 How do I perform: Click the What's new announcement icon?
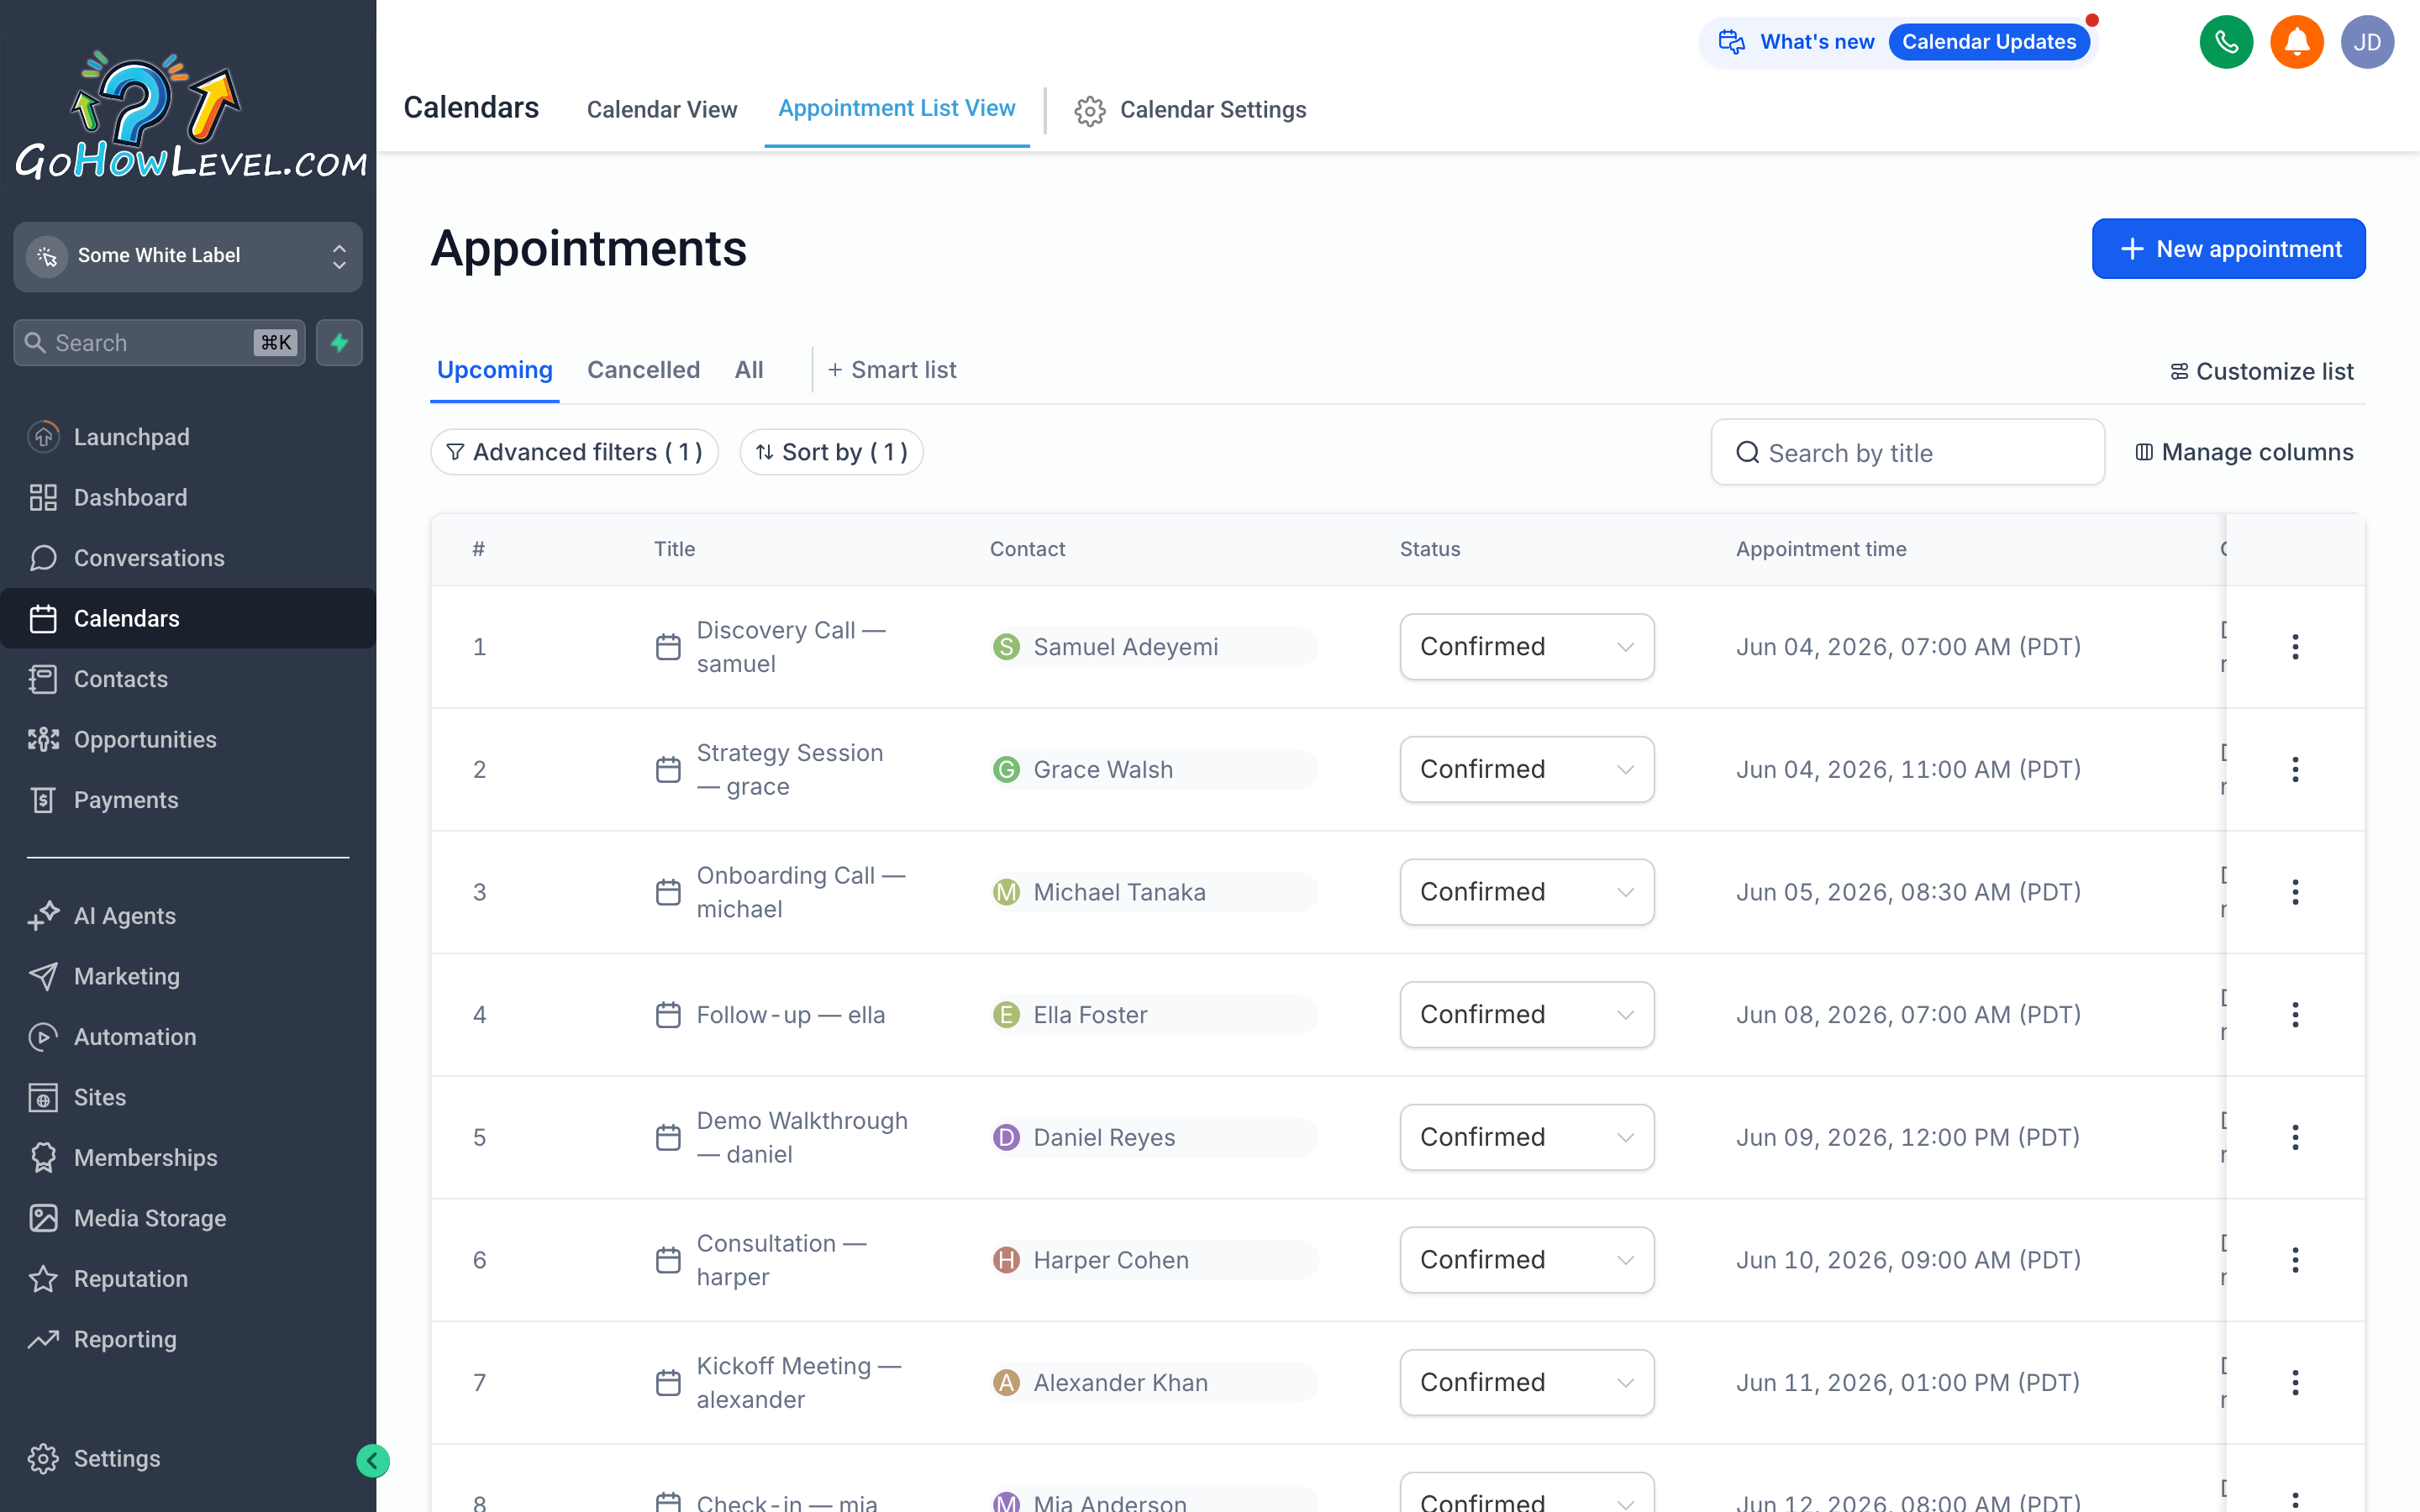click(x=1732, y=42)
